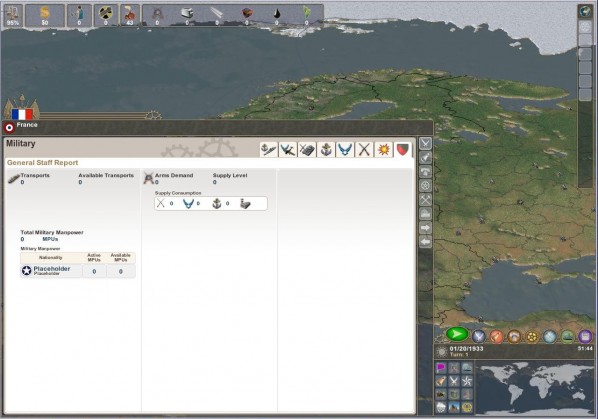Click the French flag emblem

click(22, 114)
